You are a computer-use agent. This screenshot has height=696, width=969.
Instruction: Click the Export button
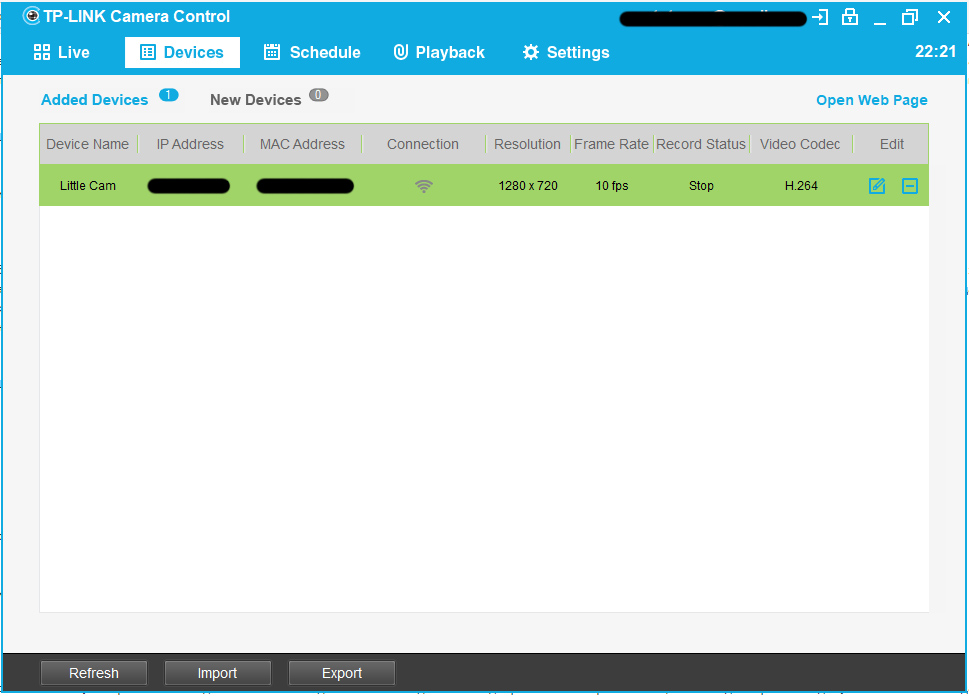(x=342, y=673)
